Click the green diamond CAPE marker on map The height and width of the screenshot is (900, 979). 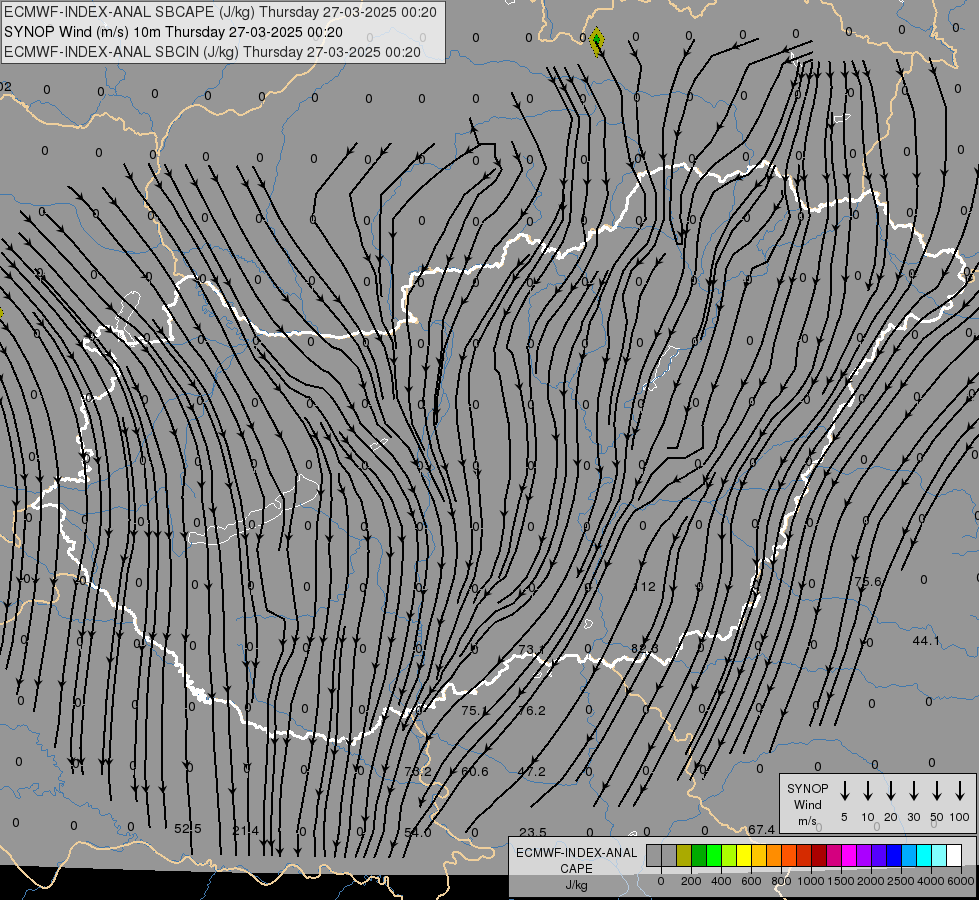point(597,41)
